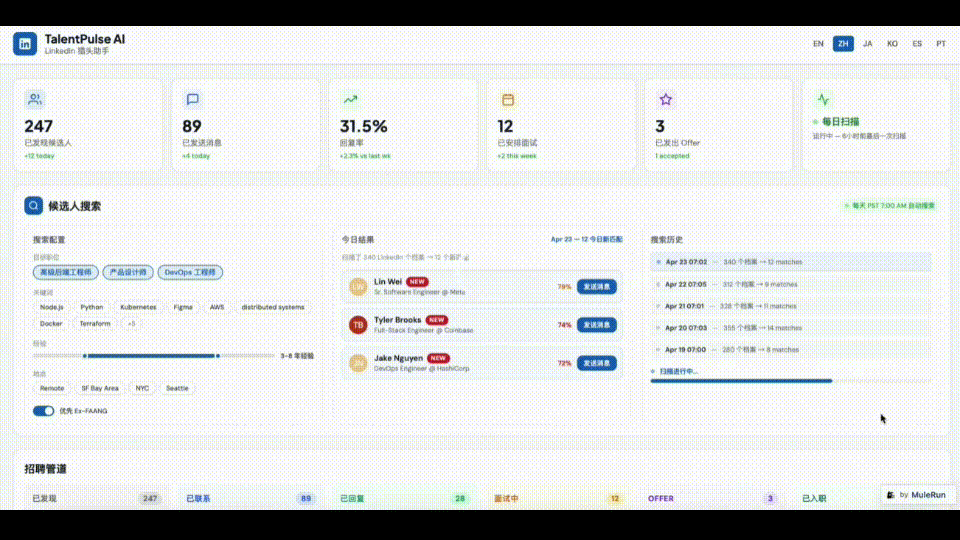
Task: Toggle the Python keyword chip
Action: coord(92,307)
